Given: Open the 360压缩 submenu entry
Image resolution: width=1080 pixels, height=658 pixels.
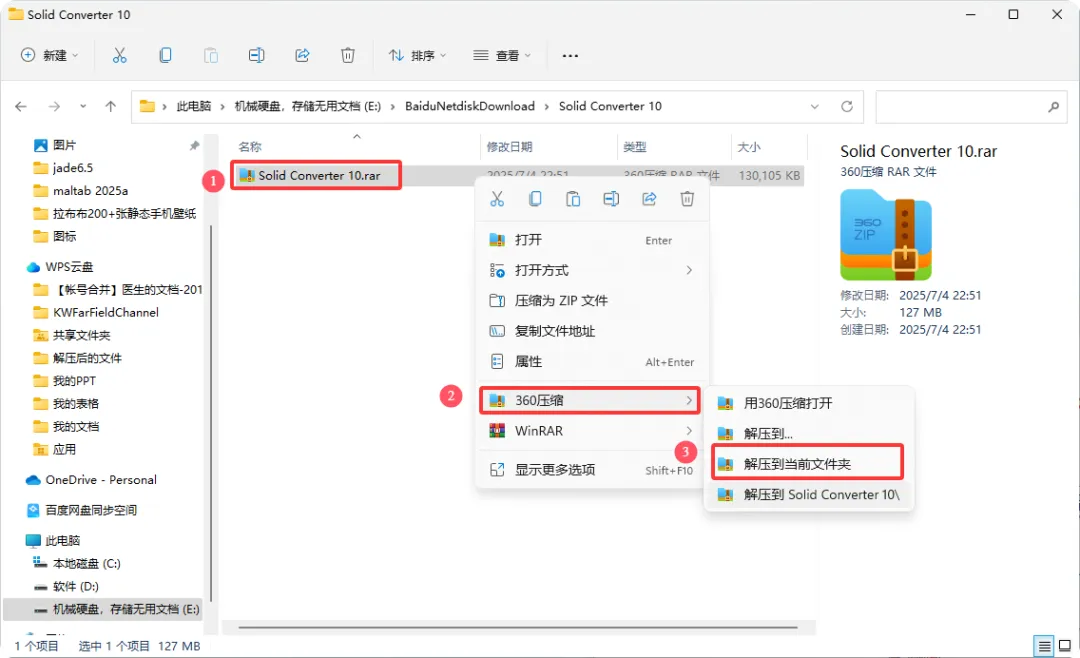Looking at the screenshot, I should click(590, 400).
